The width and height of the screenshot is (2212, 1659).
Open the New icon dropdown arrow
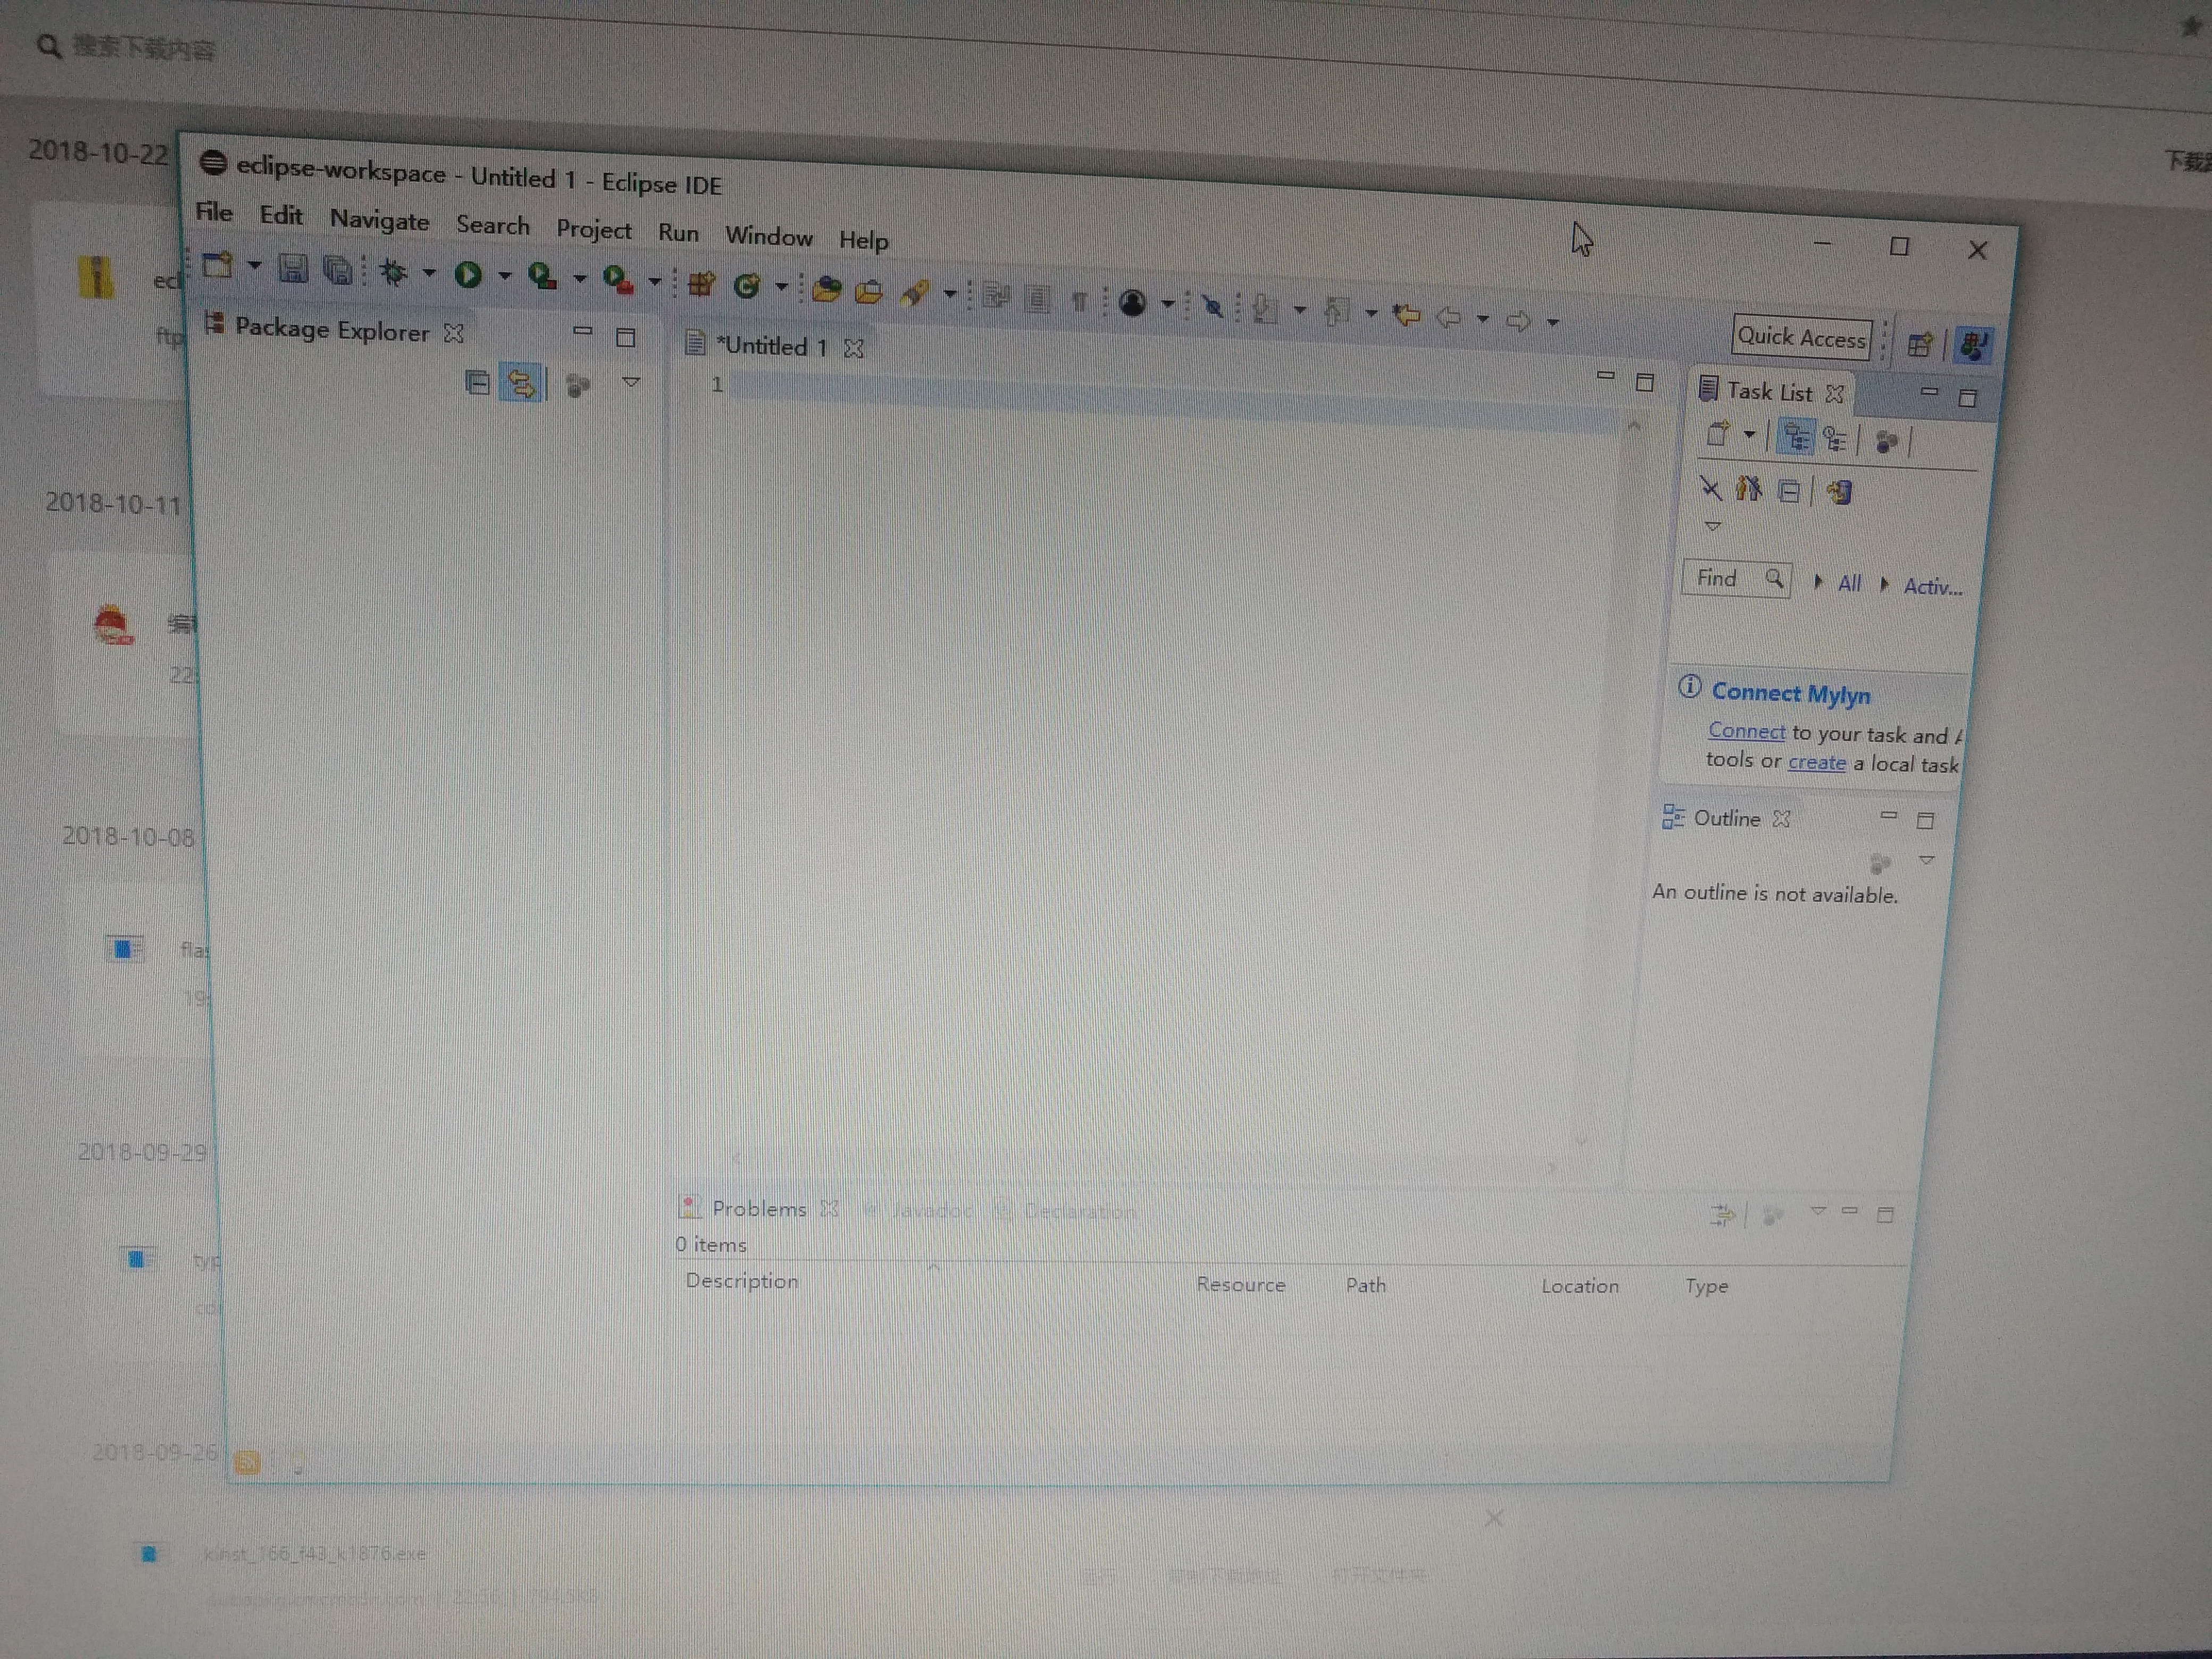click(254, 266)
